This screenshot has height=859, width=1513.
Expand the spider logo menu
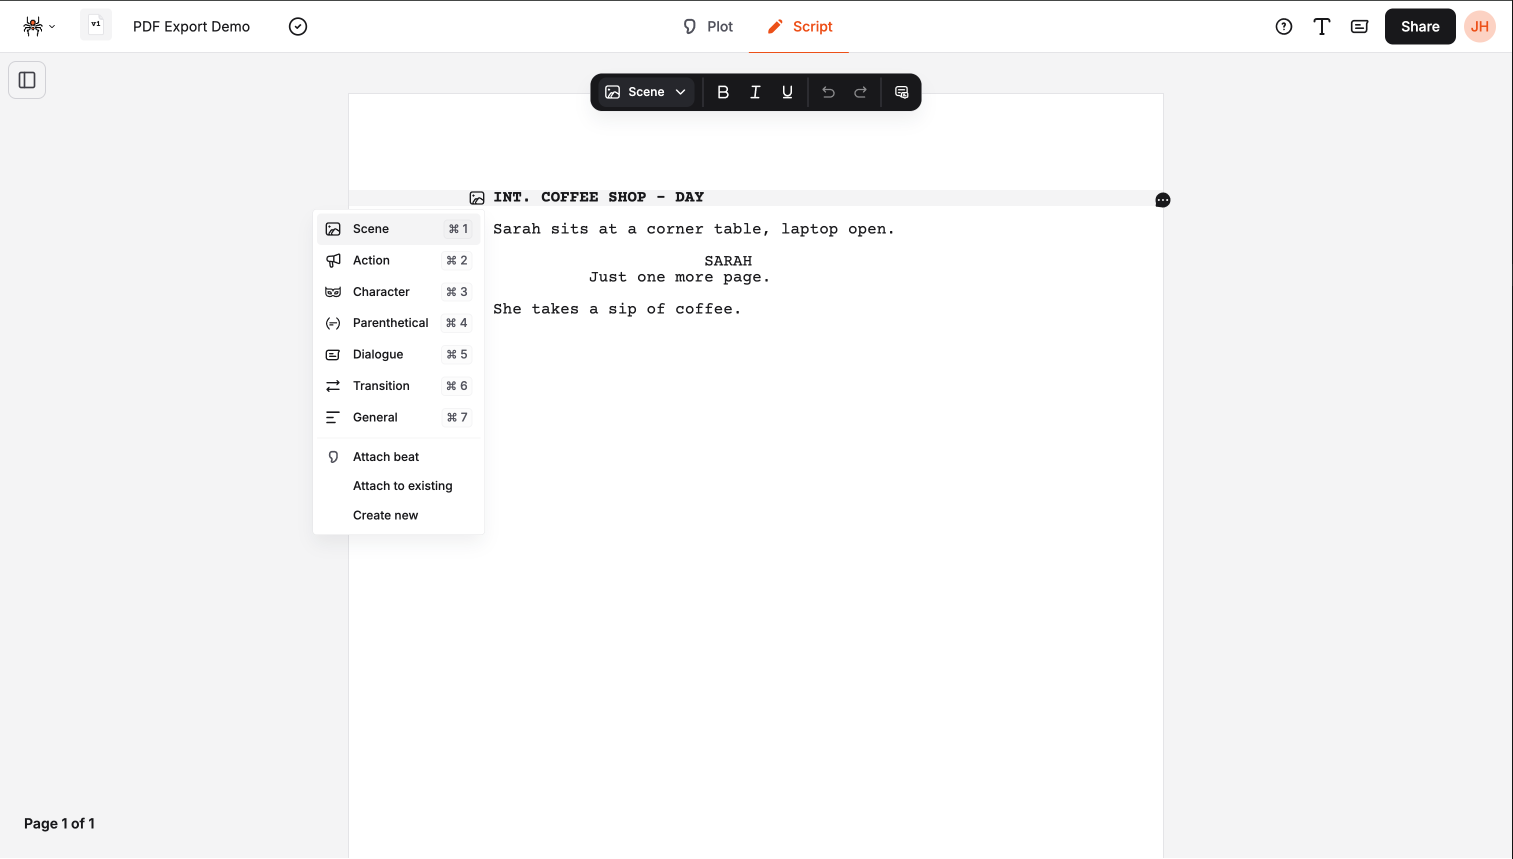tap(37, 26)
